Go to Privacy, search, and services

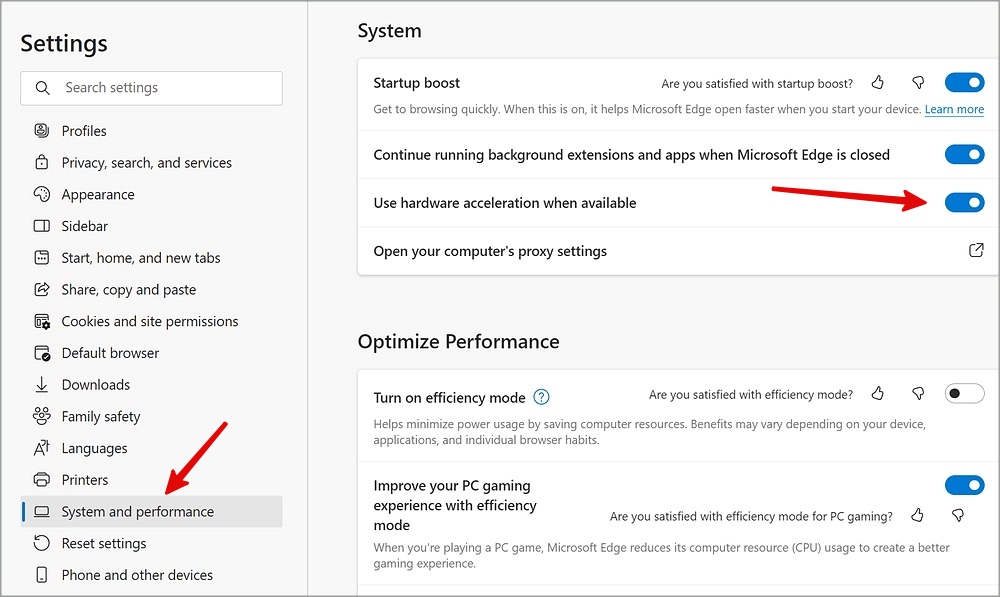[x=151, y=163]
